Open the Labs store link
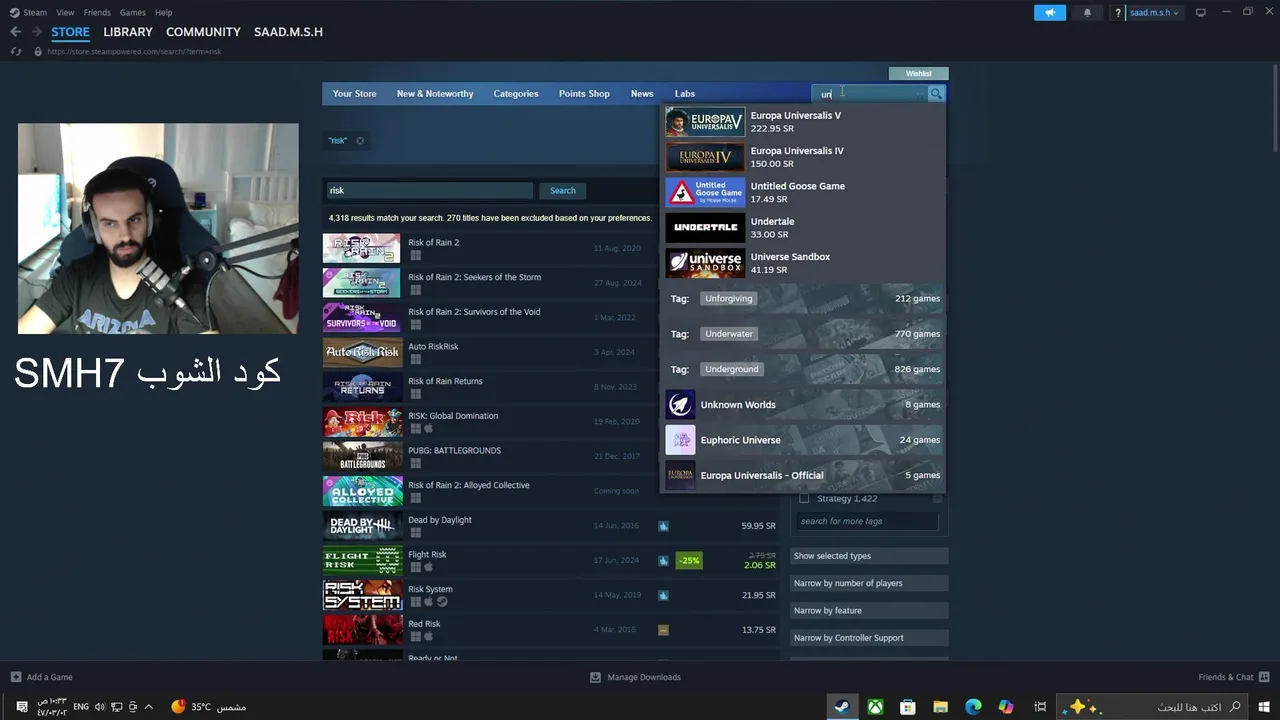 click(685, 94)
